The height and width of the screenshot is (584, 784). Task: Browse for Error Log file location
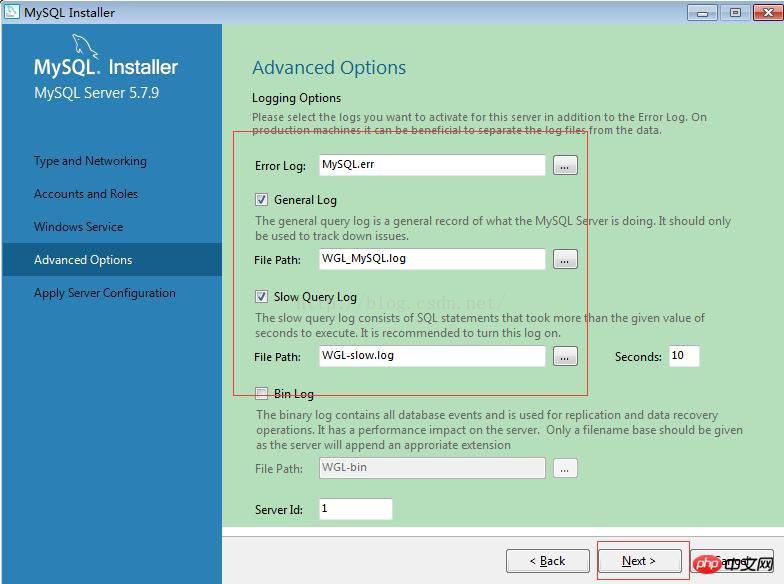[565, 165]
